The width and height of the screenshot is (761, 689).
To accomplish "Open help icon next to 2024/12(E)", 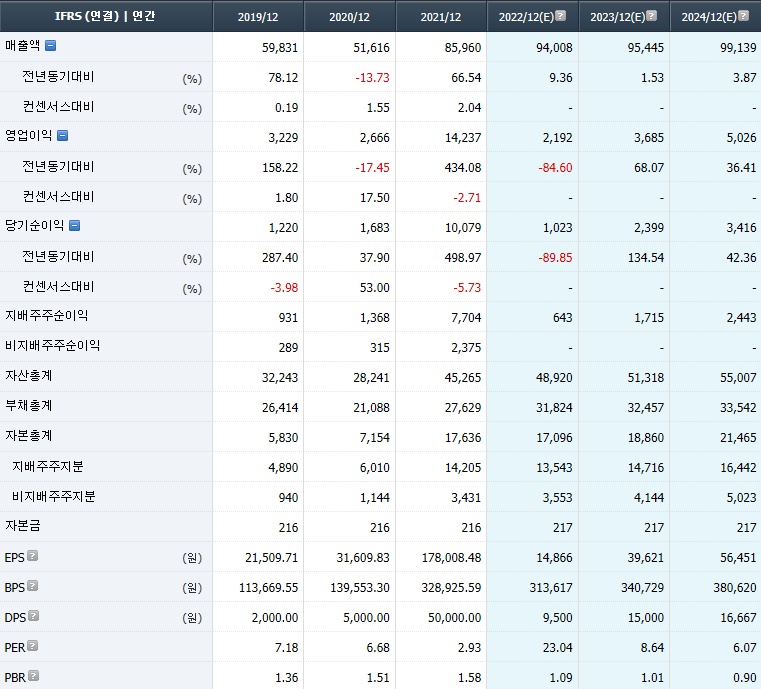I will point(743,16).
